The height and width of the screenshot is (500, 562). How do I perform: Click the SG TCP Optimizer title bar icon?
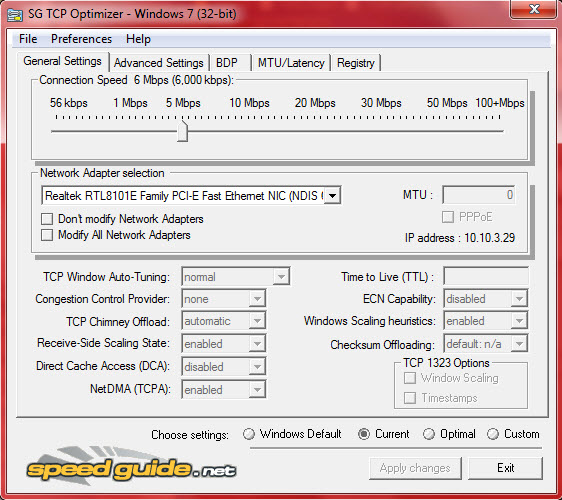click(15, 15)
